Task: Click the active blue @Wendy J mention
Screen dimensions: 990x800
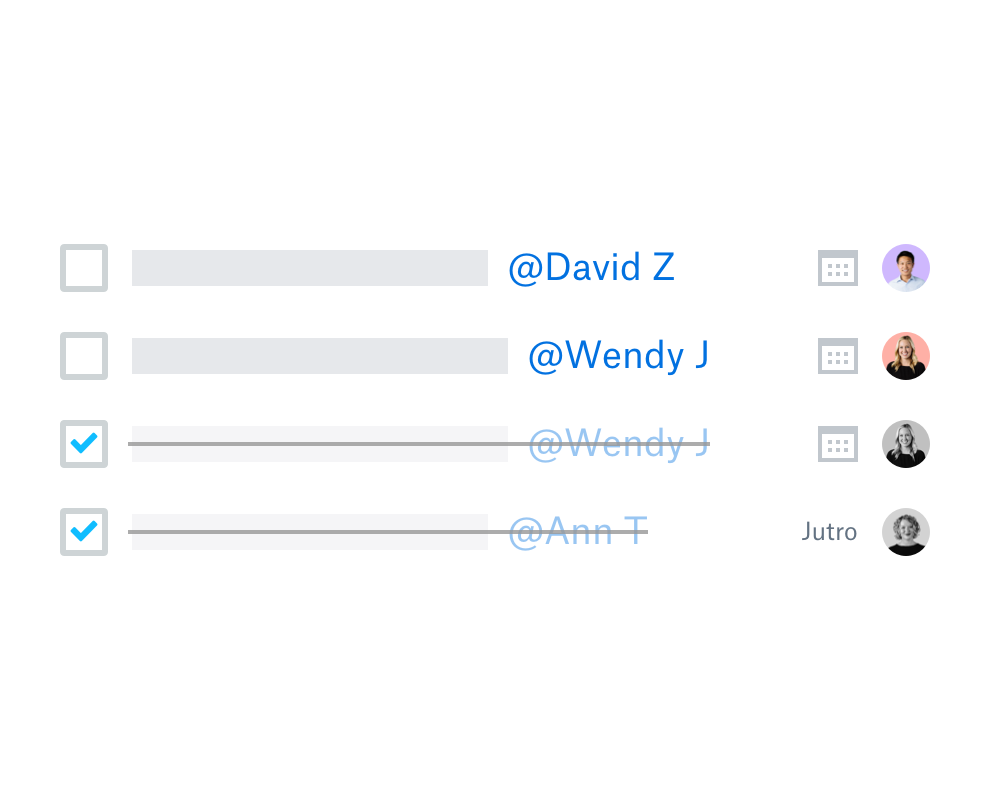Action: (x=618, y=355)
